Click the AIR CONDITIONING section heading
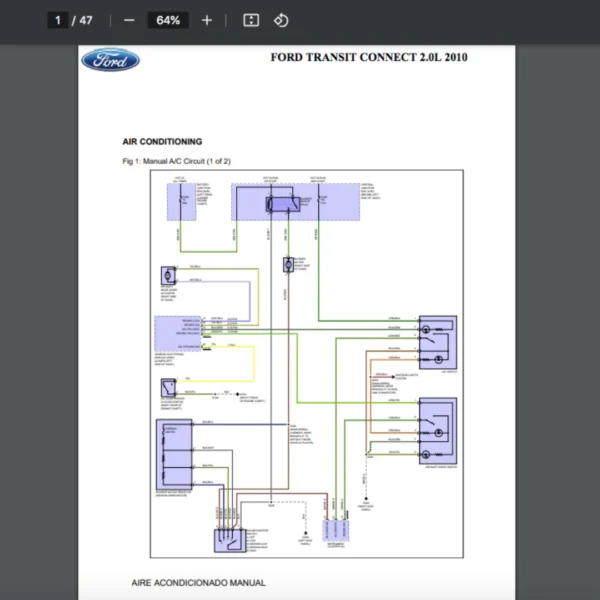The height and width of the screenshot is (600, 600). click(x=161, y=142)
